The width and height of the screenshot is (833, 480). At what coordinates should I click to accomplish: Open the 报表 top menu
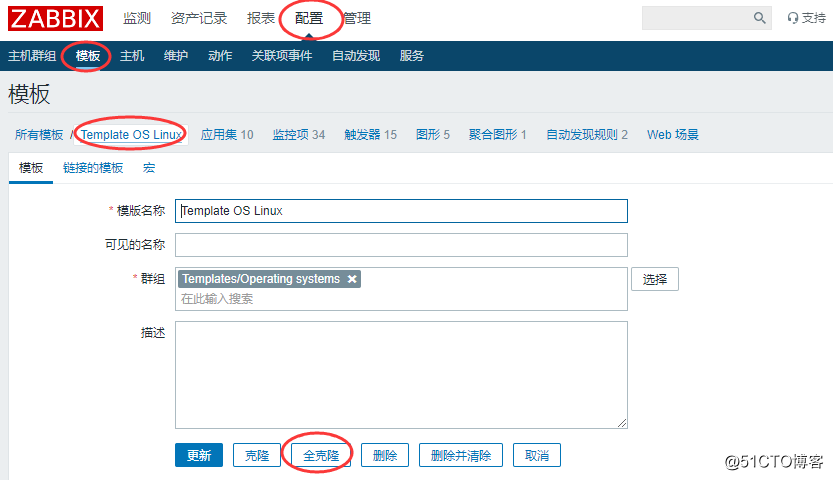coord(261,19)
